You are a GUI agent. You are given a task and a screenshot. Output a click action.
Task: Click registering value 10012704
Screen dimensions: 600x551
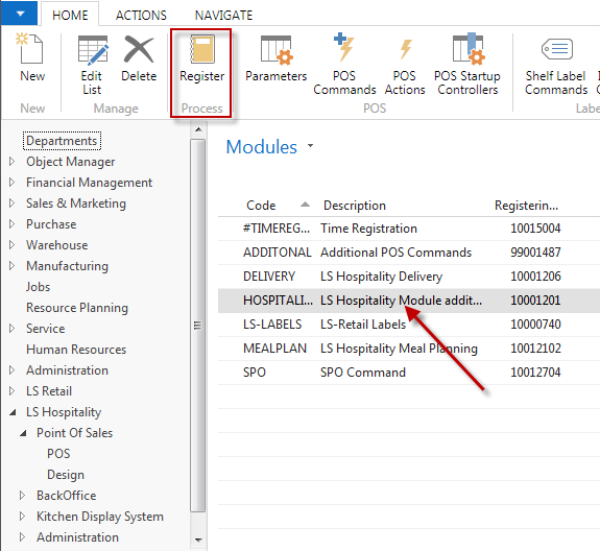535,372
